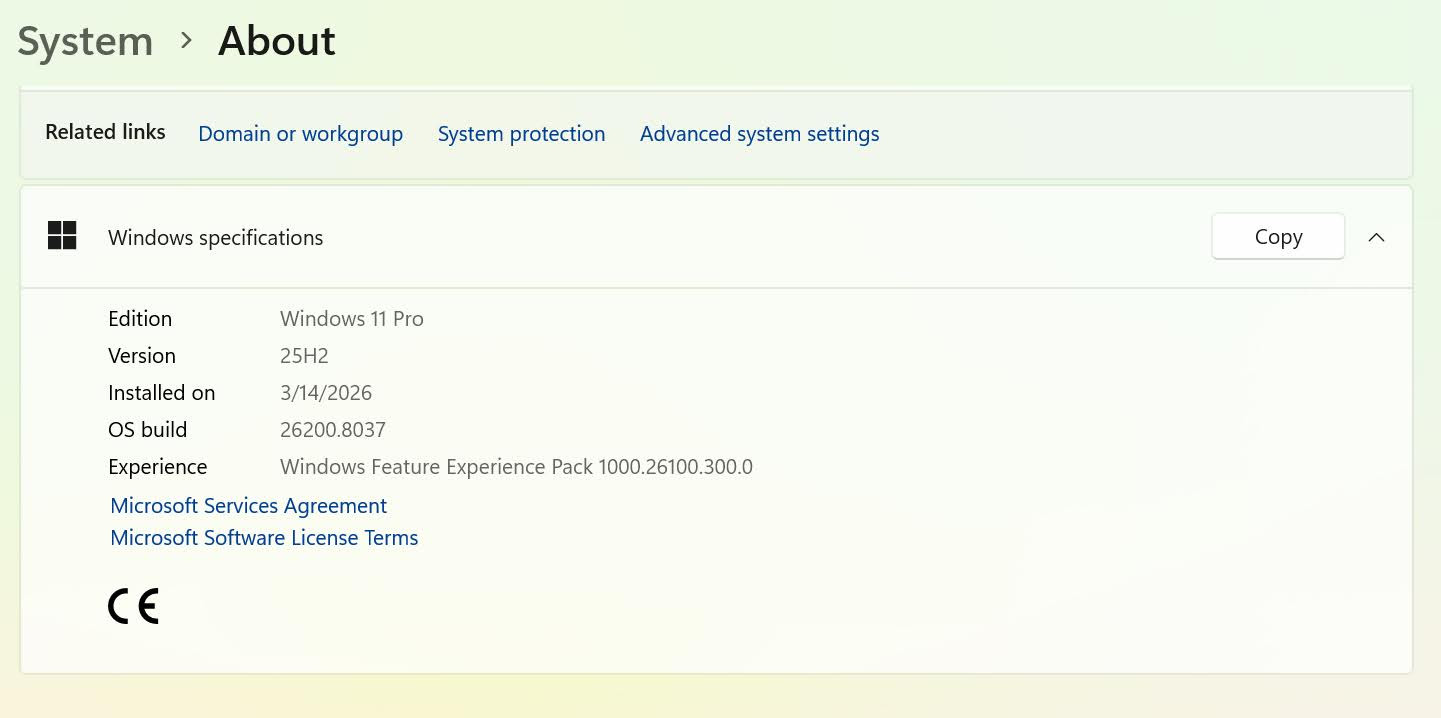Click the 3/14/2026 install date
1441x718 pixels.
pyautogui.click(x=325, y=393)
